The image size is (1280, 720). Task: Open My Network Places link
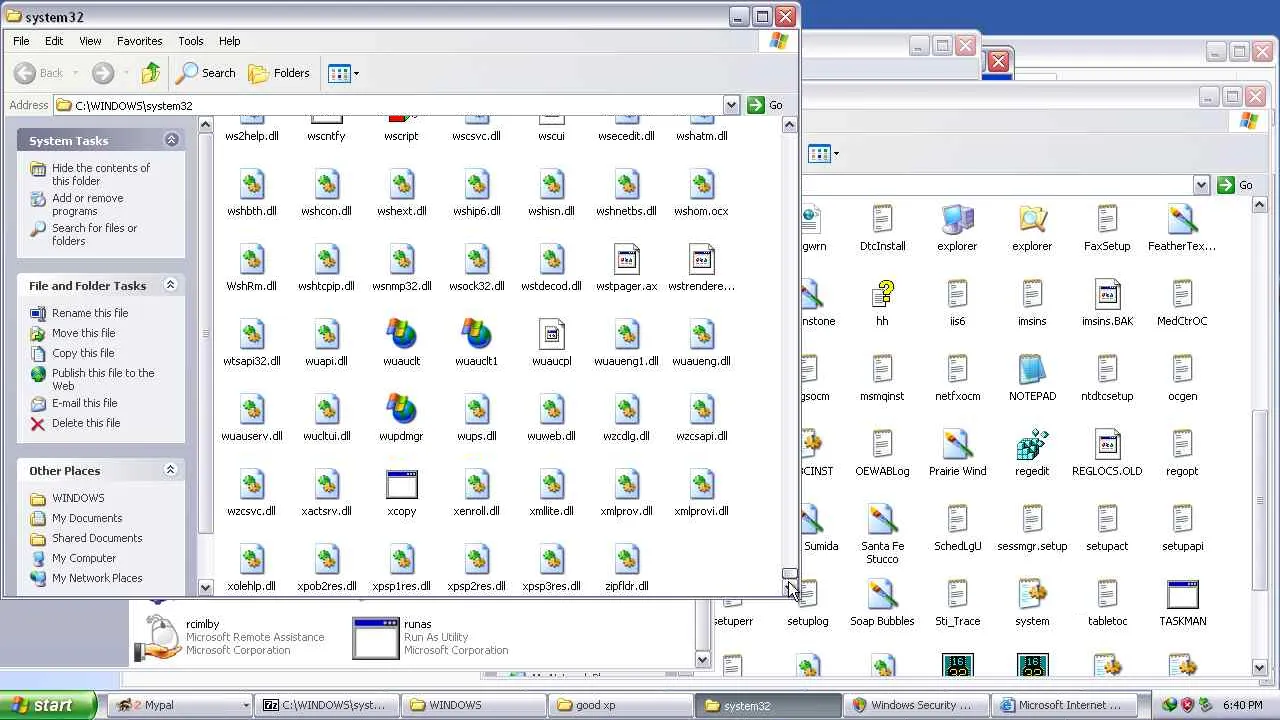pos(97,578)
